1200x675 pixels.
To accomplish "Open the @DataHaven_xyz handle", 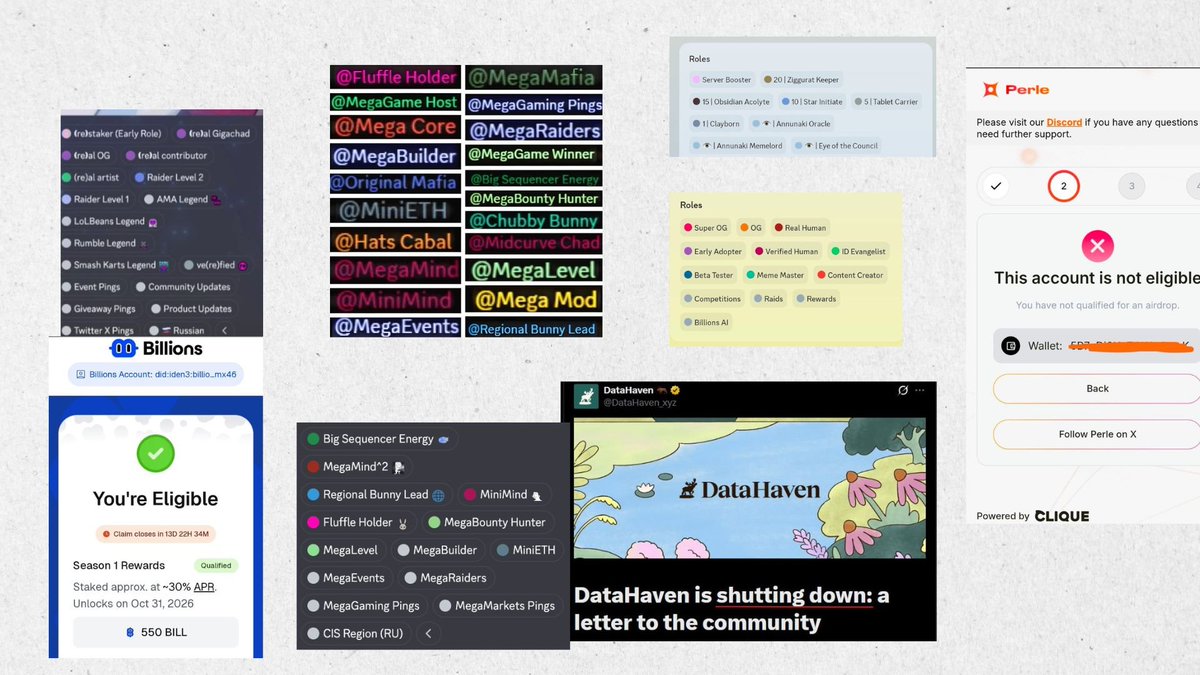I will pyautogui.click(x=639, y=402).
